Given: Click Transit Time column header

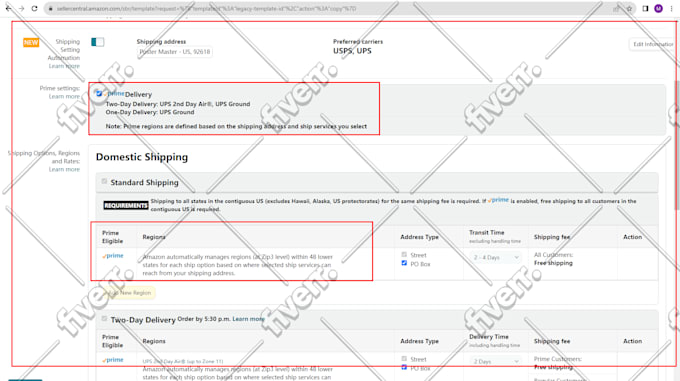Looking at the screenshot, I should point(487,233).
